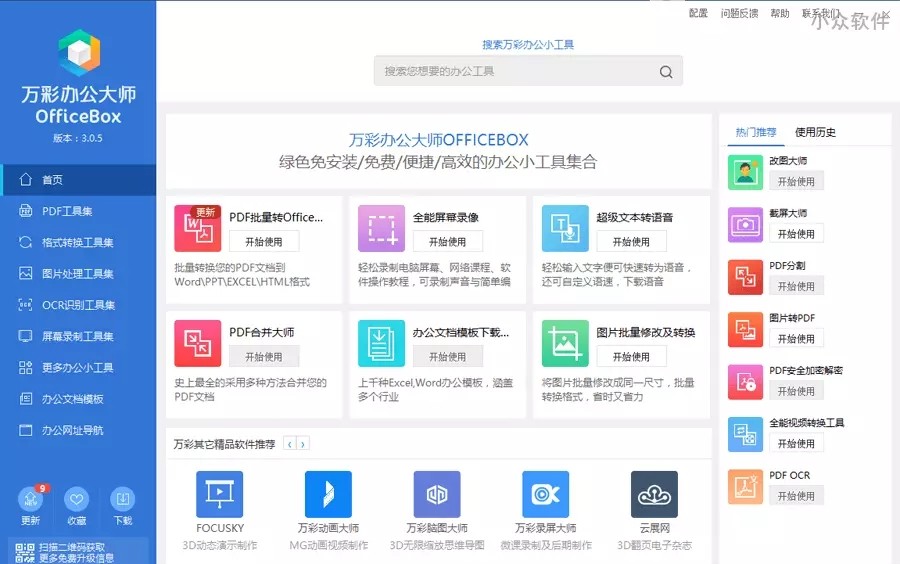Open the 更新 updates icon with badge
The height and width of the screenshot is (564, 900).
point(30,499)
